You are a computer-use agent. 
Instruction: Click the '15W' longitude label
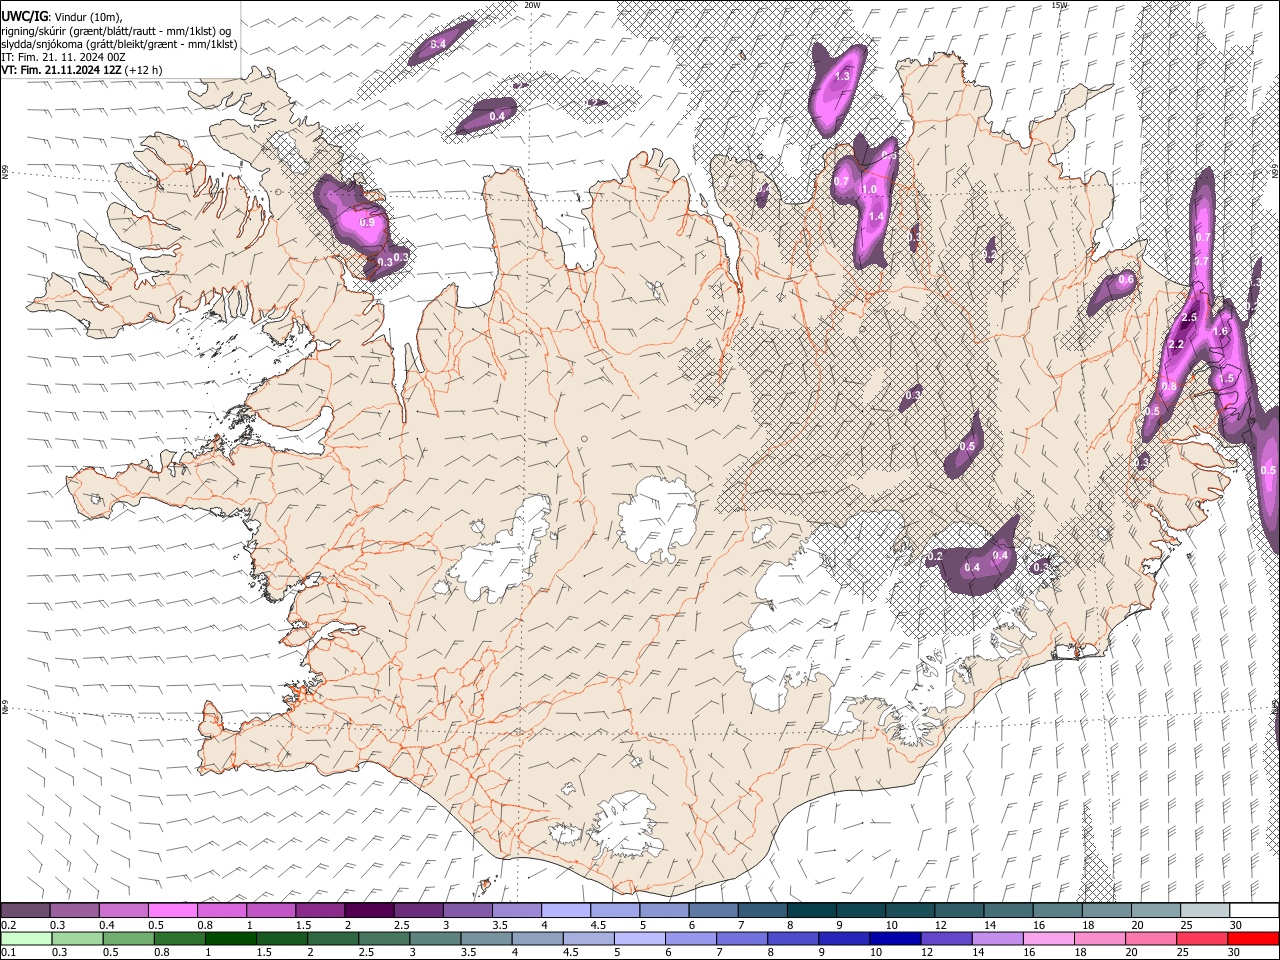click(x=1059, y=5)
